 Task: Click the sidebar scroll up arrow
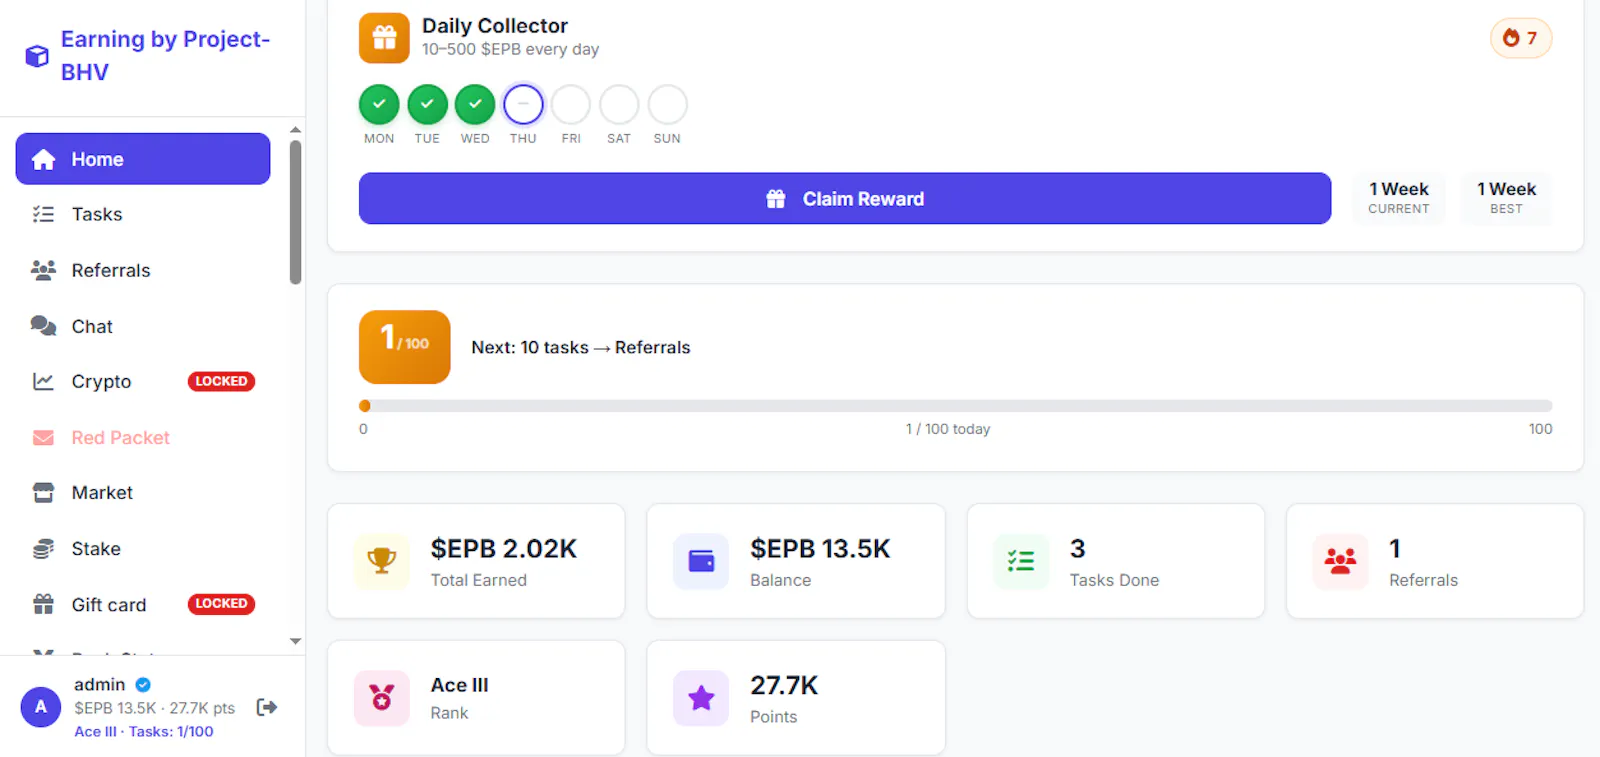(295, 130)
